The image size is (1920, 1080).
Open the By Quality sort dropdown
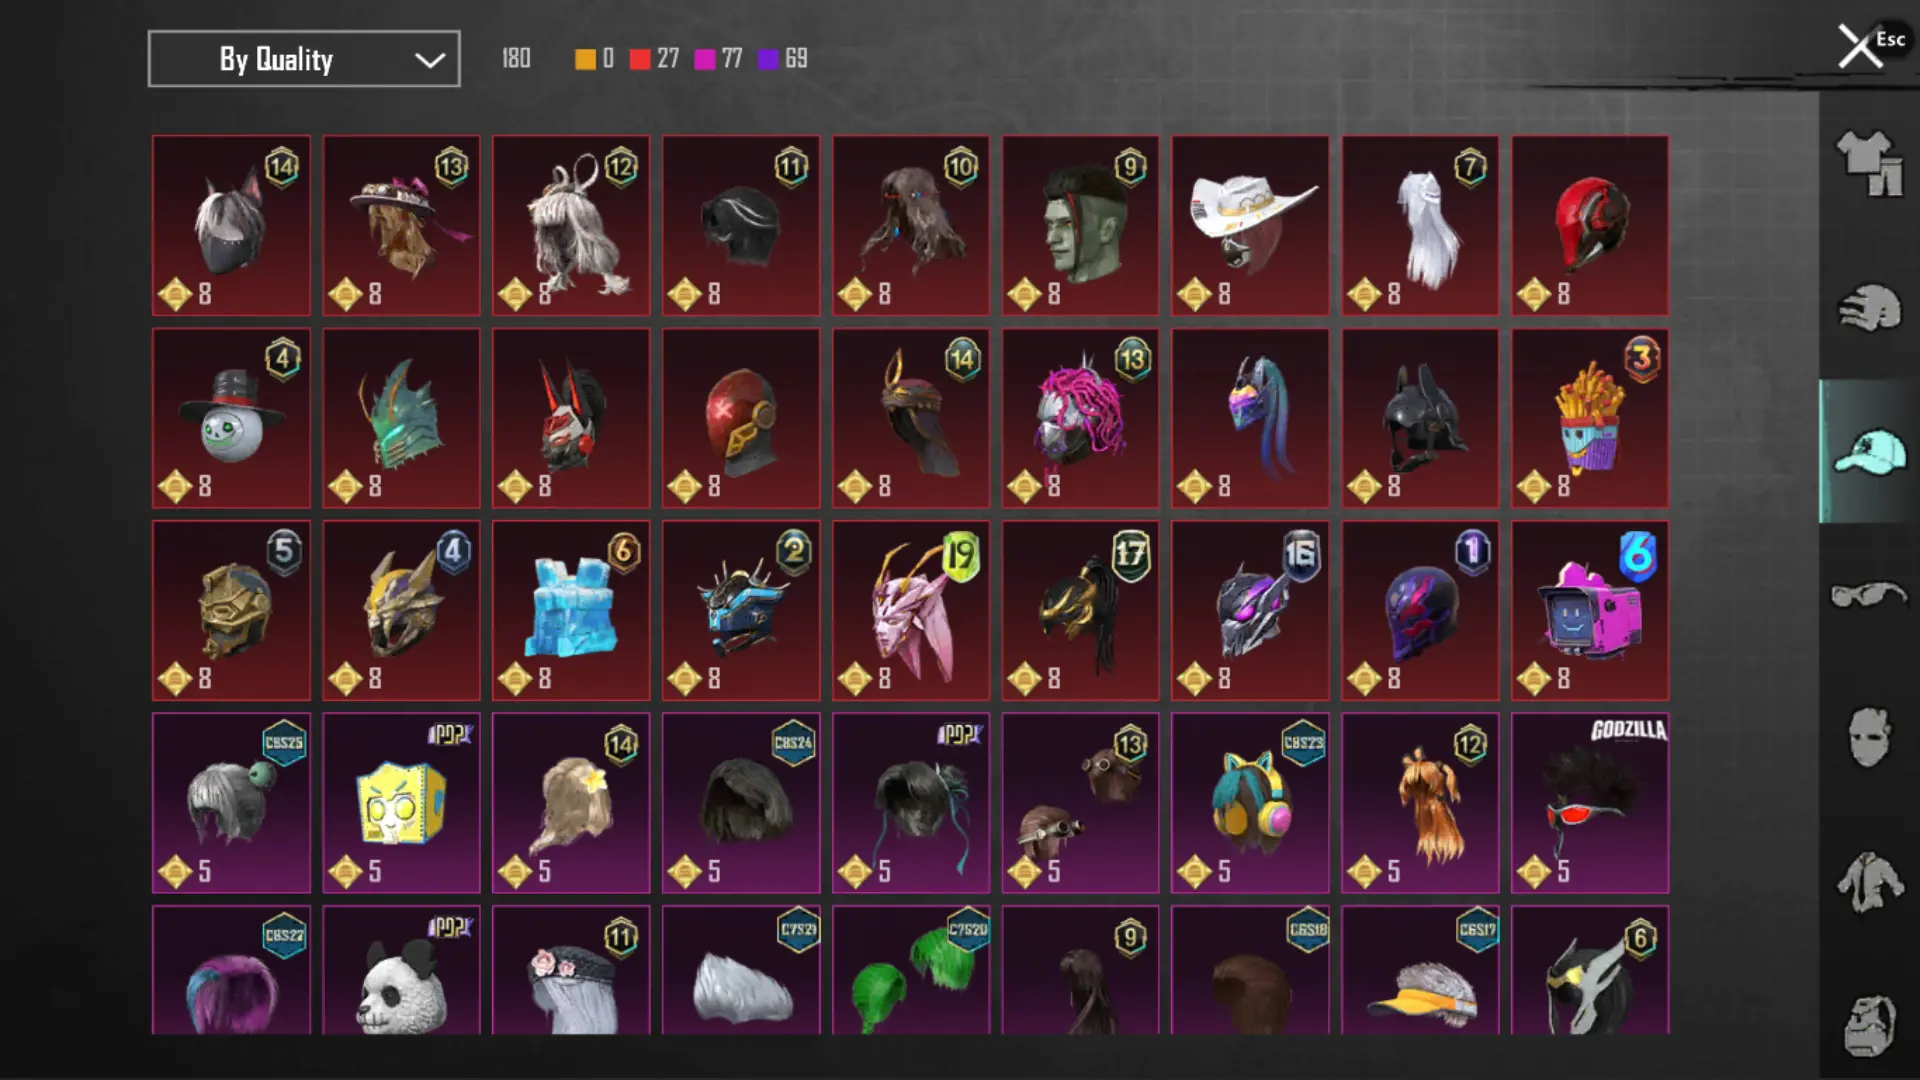point(304,59)
